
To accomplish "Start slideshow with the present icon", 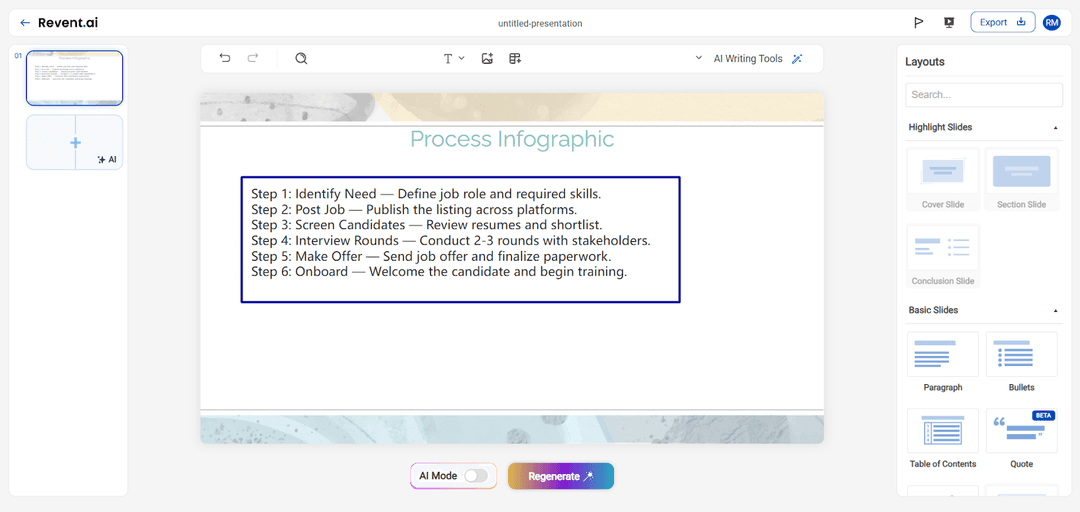I will pyautogui.click(x=948, y=23).
